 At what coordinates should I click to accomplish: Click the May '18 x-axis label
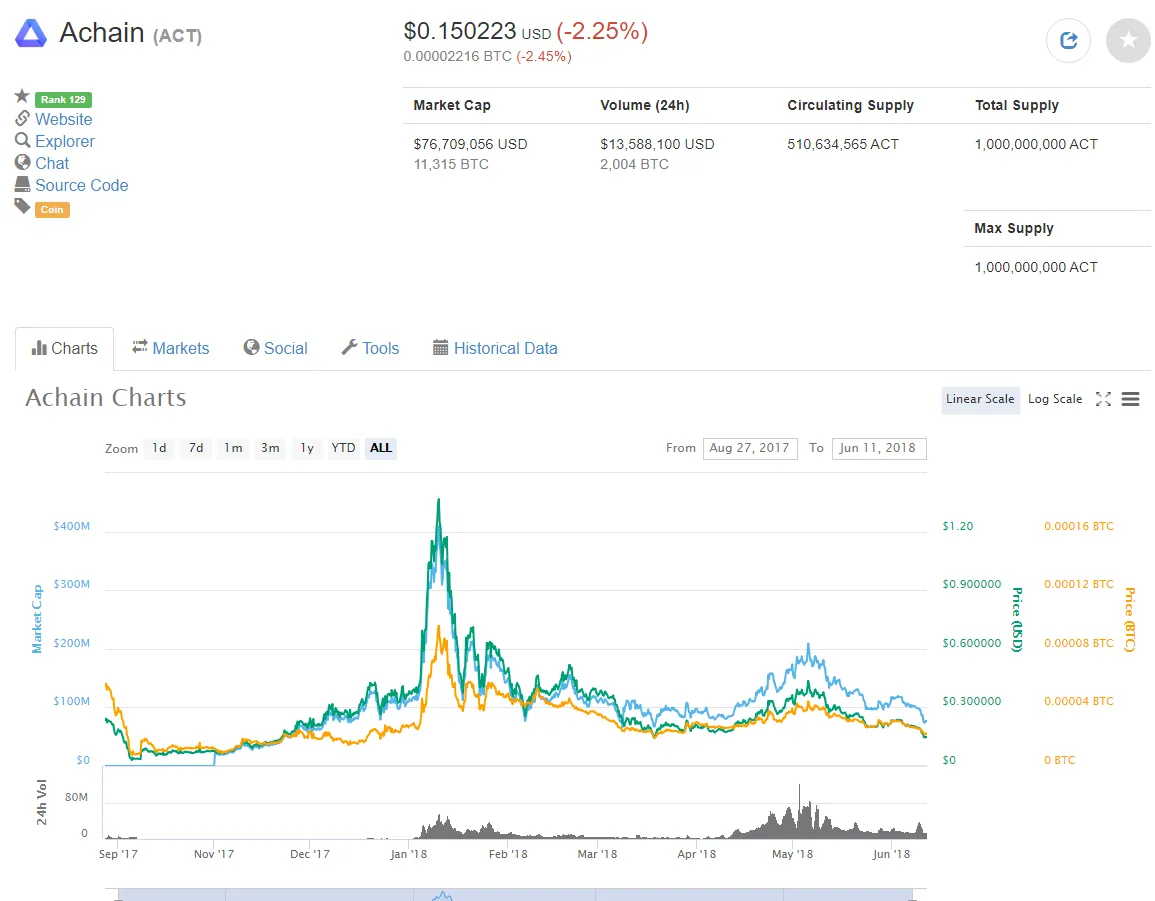click(x=793, y=854)
